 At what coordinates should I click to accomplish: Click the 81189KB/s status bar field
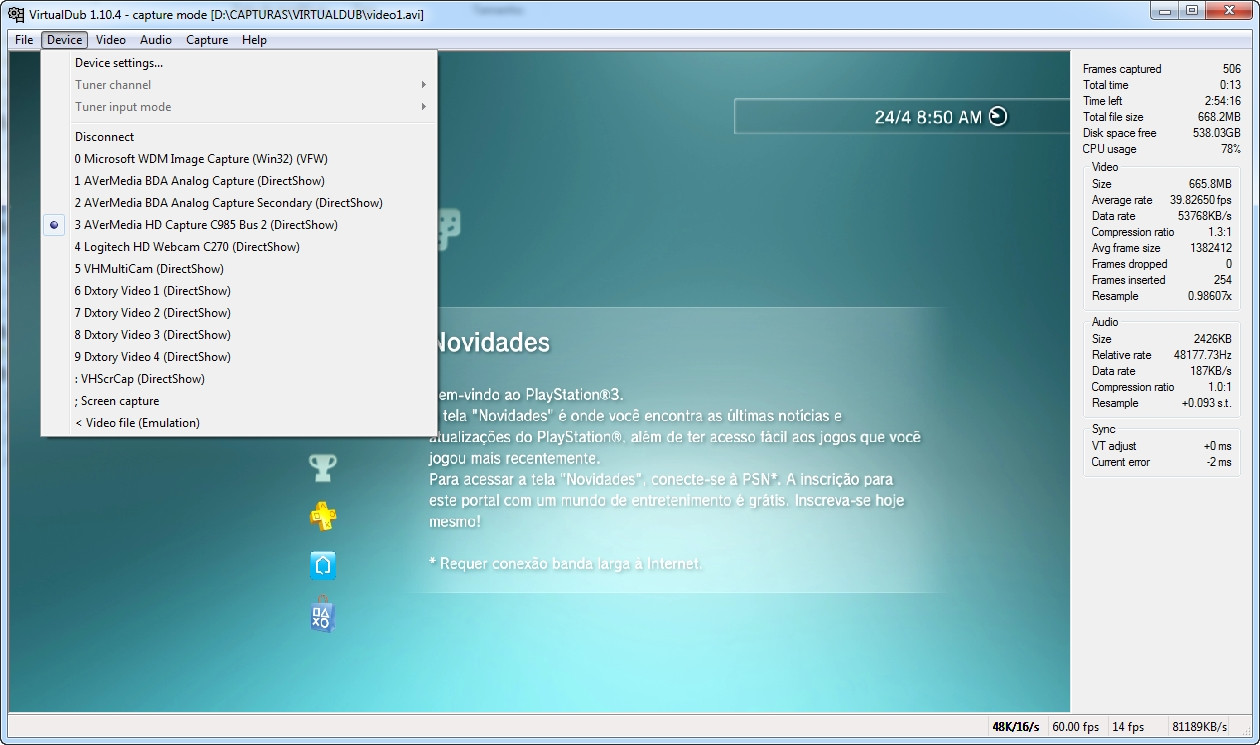pyautogui.click(x=1200, y=727)
